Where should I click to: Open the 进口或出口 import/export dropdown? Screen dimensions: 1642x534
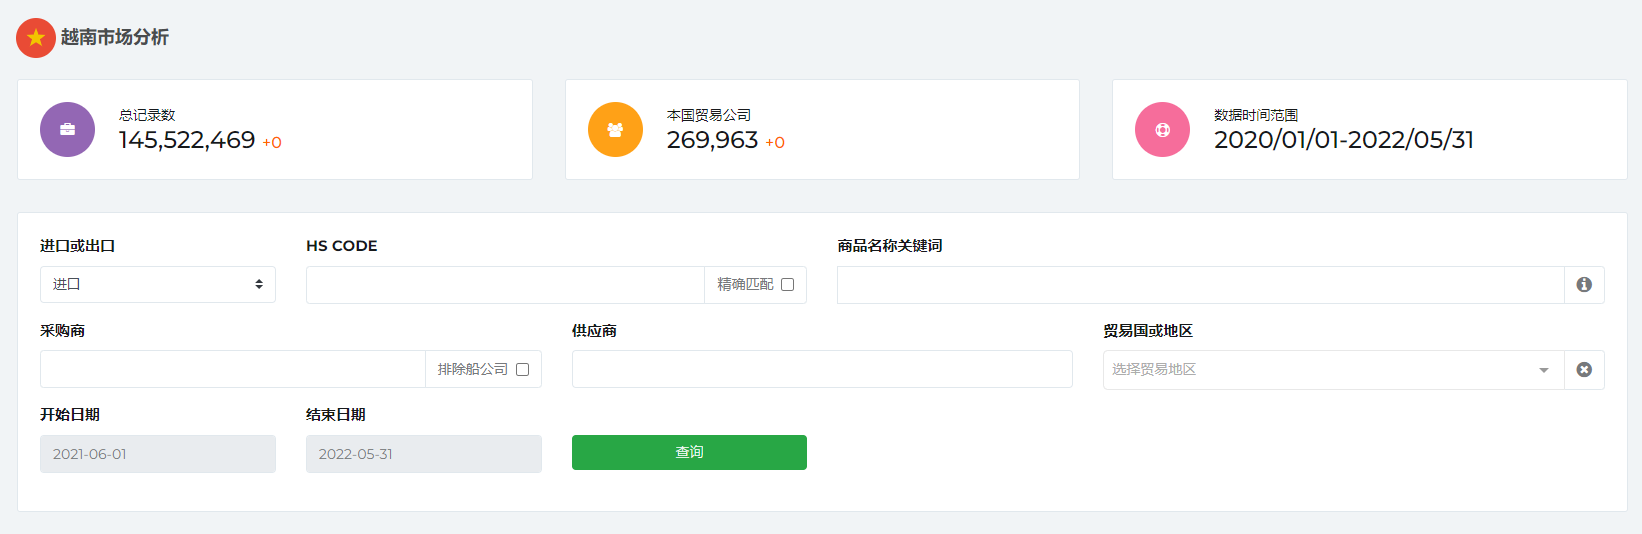click(x=157, y=285)
